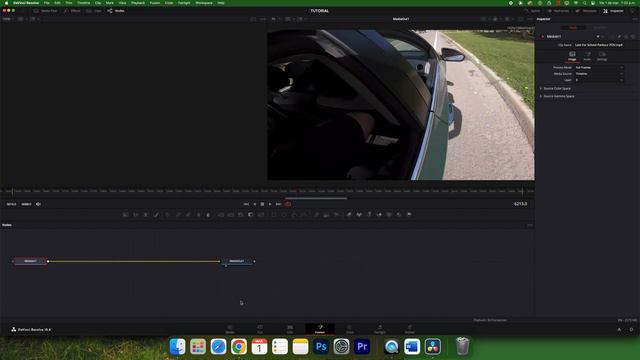The image size is (640, 360).
Task: Toggle the Clips panel
Action: click(x=94, y=11)
